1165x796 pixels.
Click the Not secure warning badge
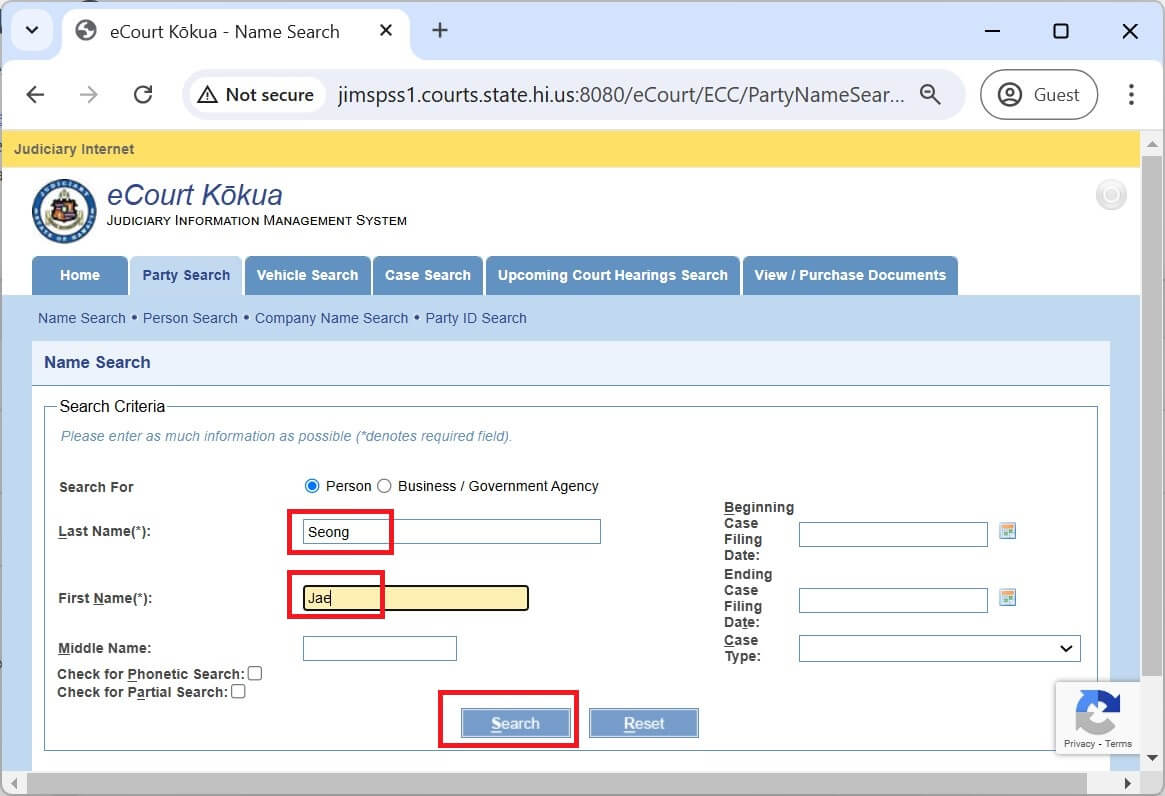pos(256,94)
